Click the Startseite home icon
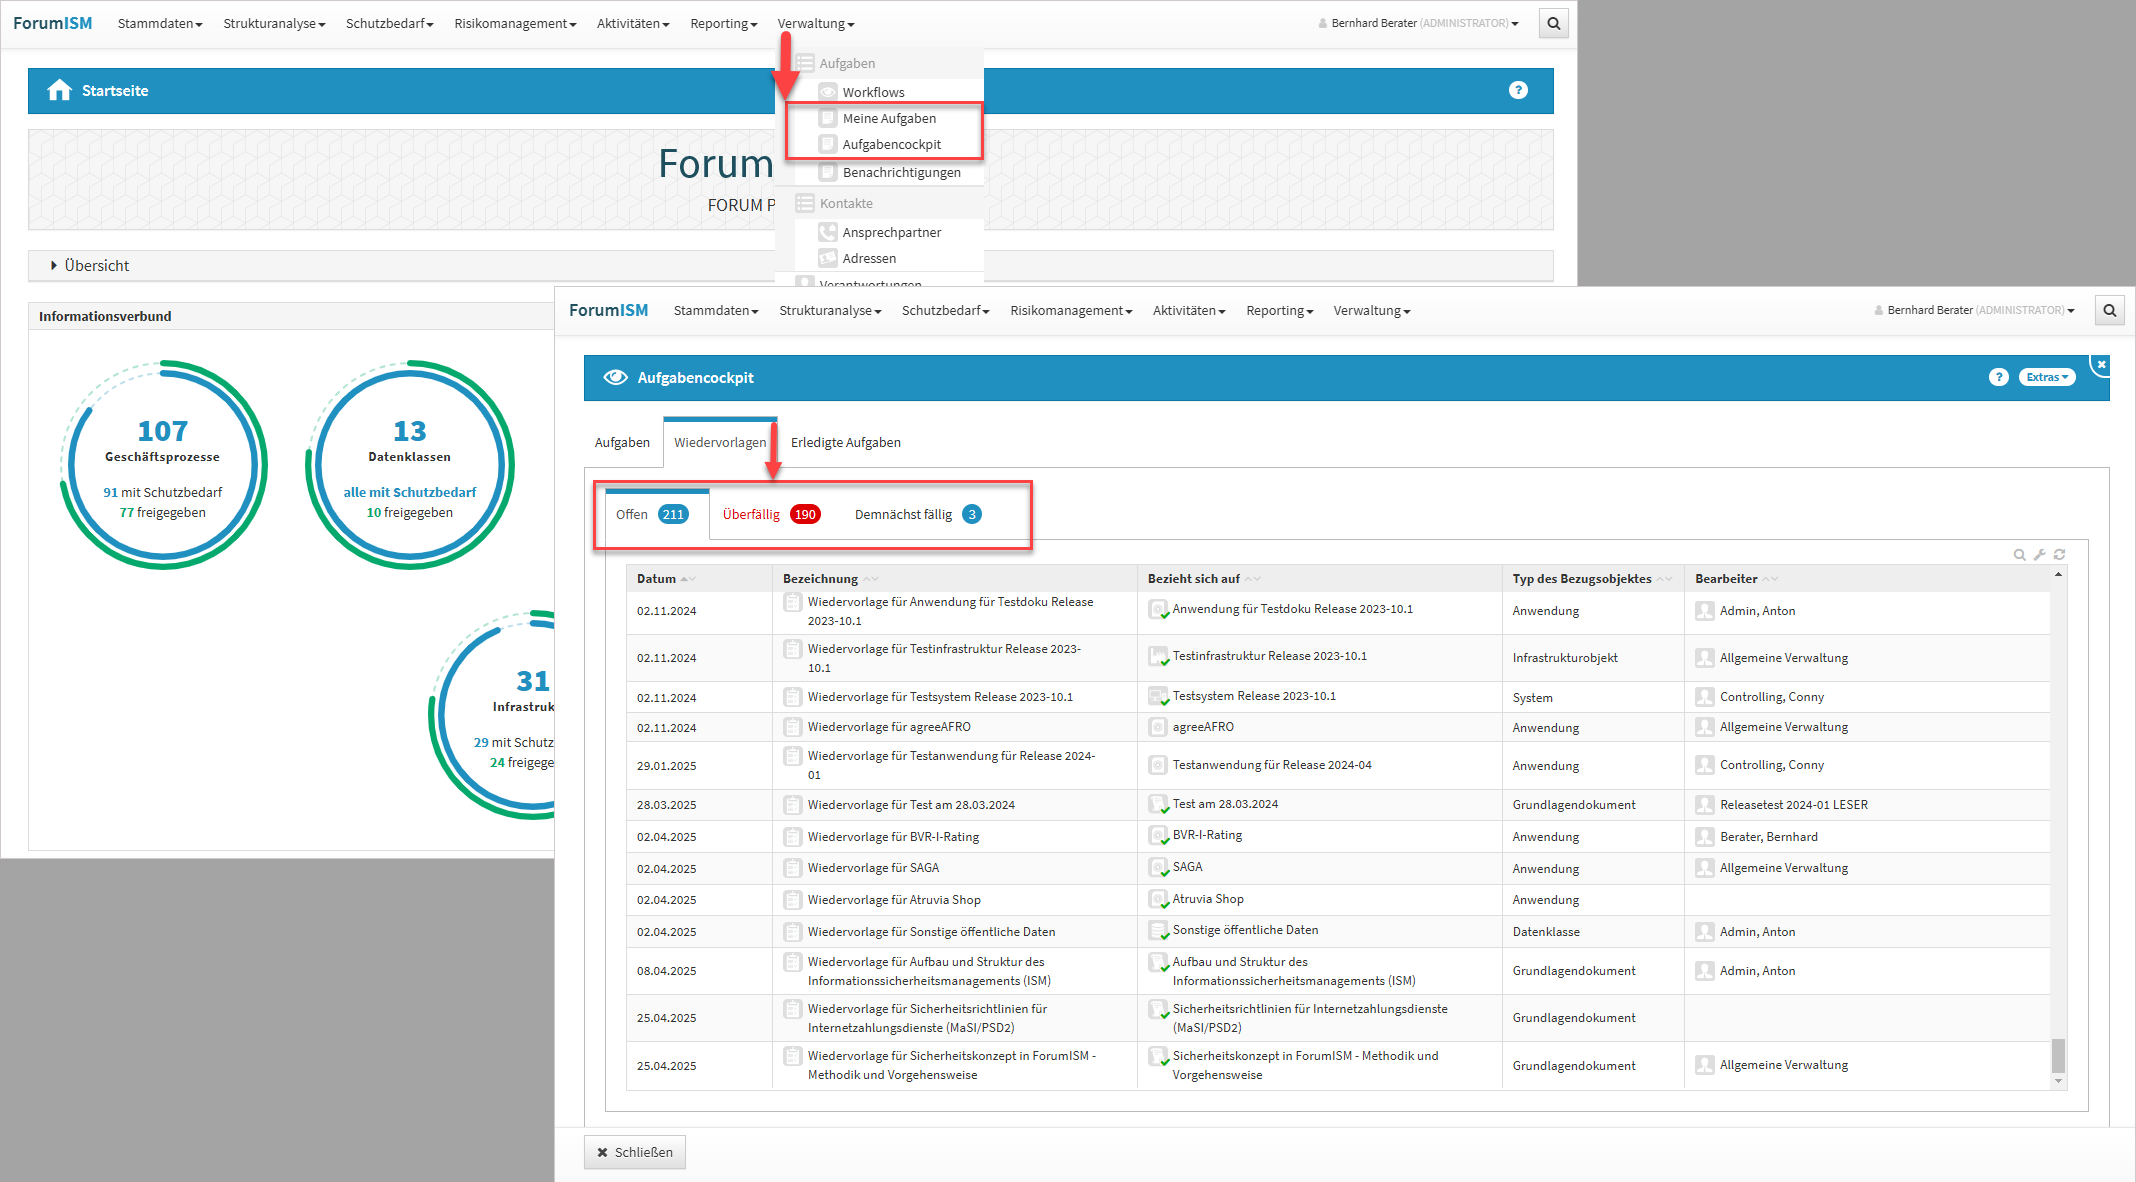This screenshot has width=2136, height=1182. coord(59,91)
